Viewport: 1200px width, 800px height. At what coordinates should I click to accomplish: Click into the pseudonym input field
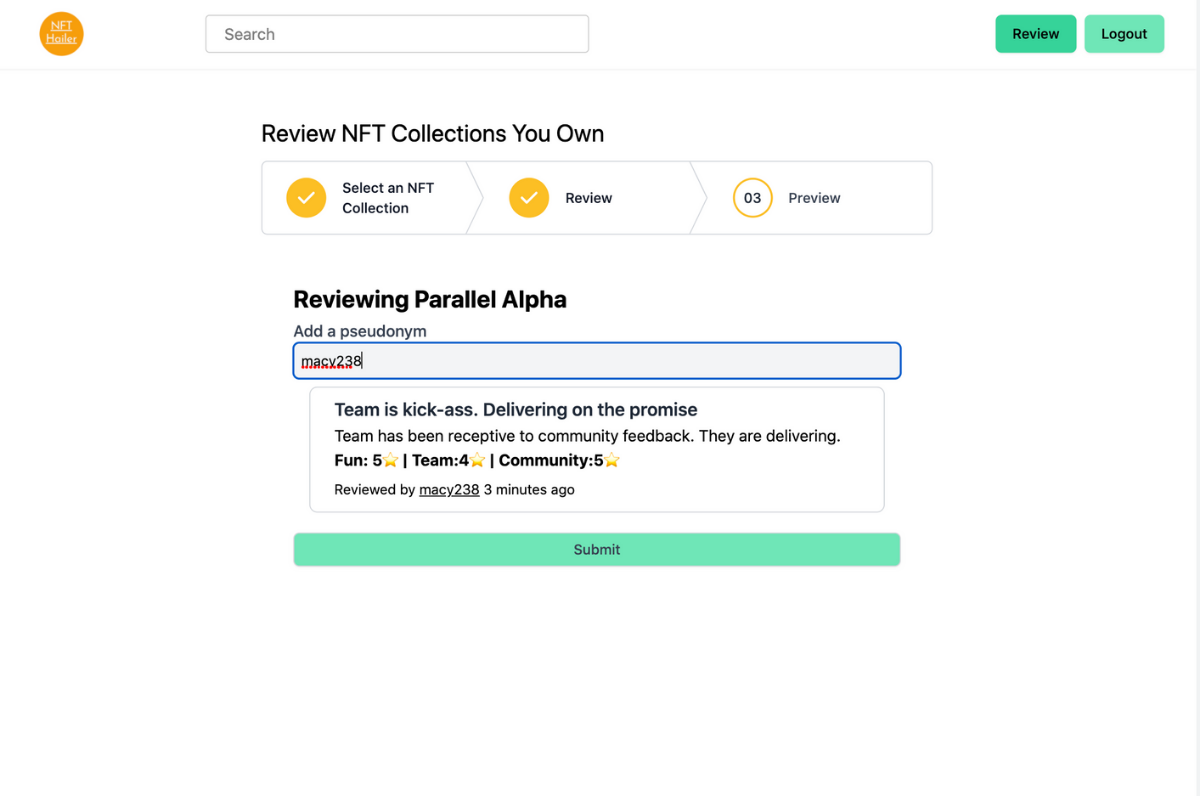click(597, 361)
